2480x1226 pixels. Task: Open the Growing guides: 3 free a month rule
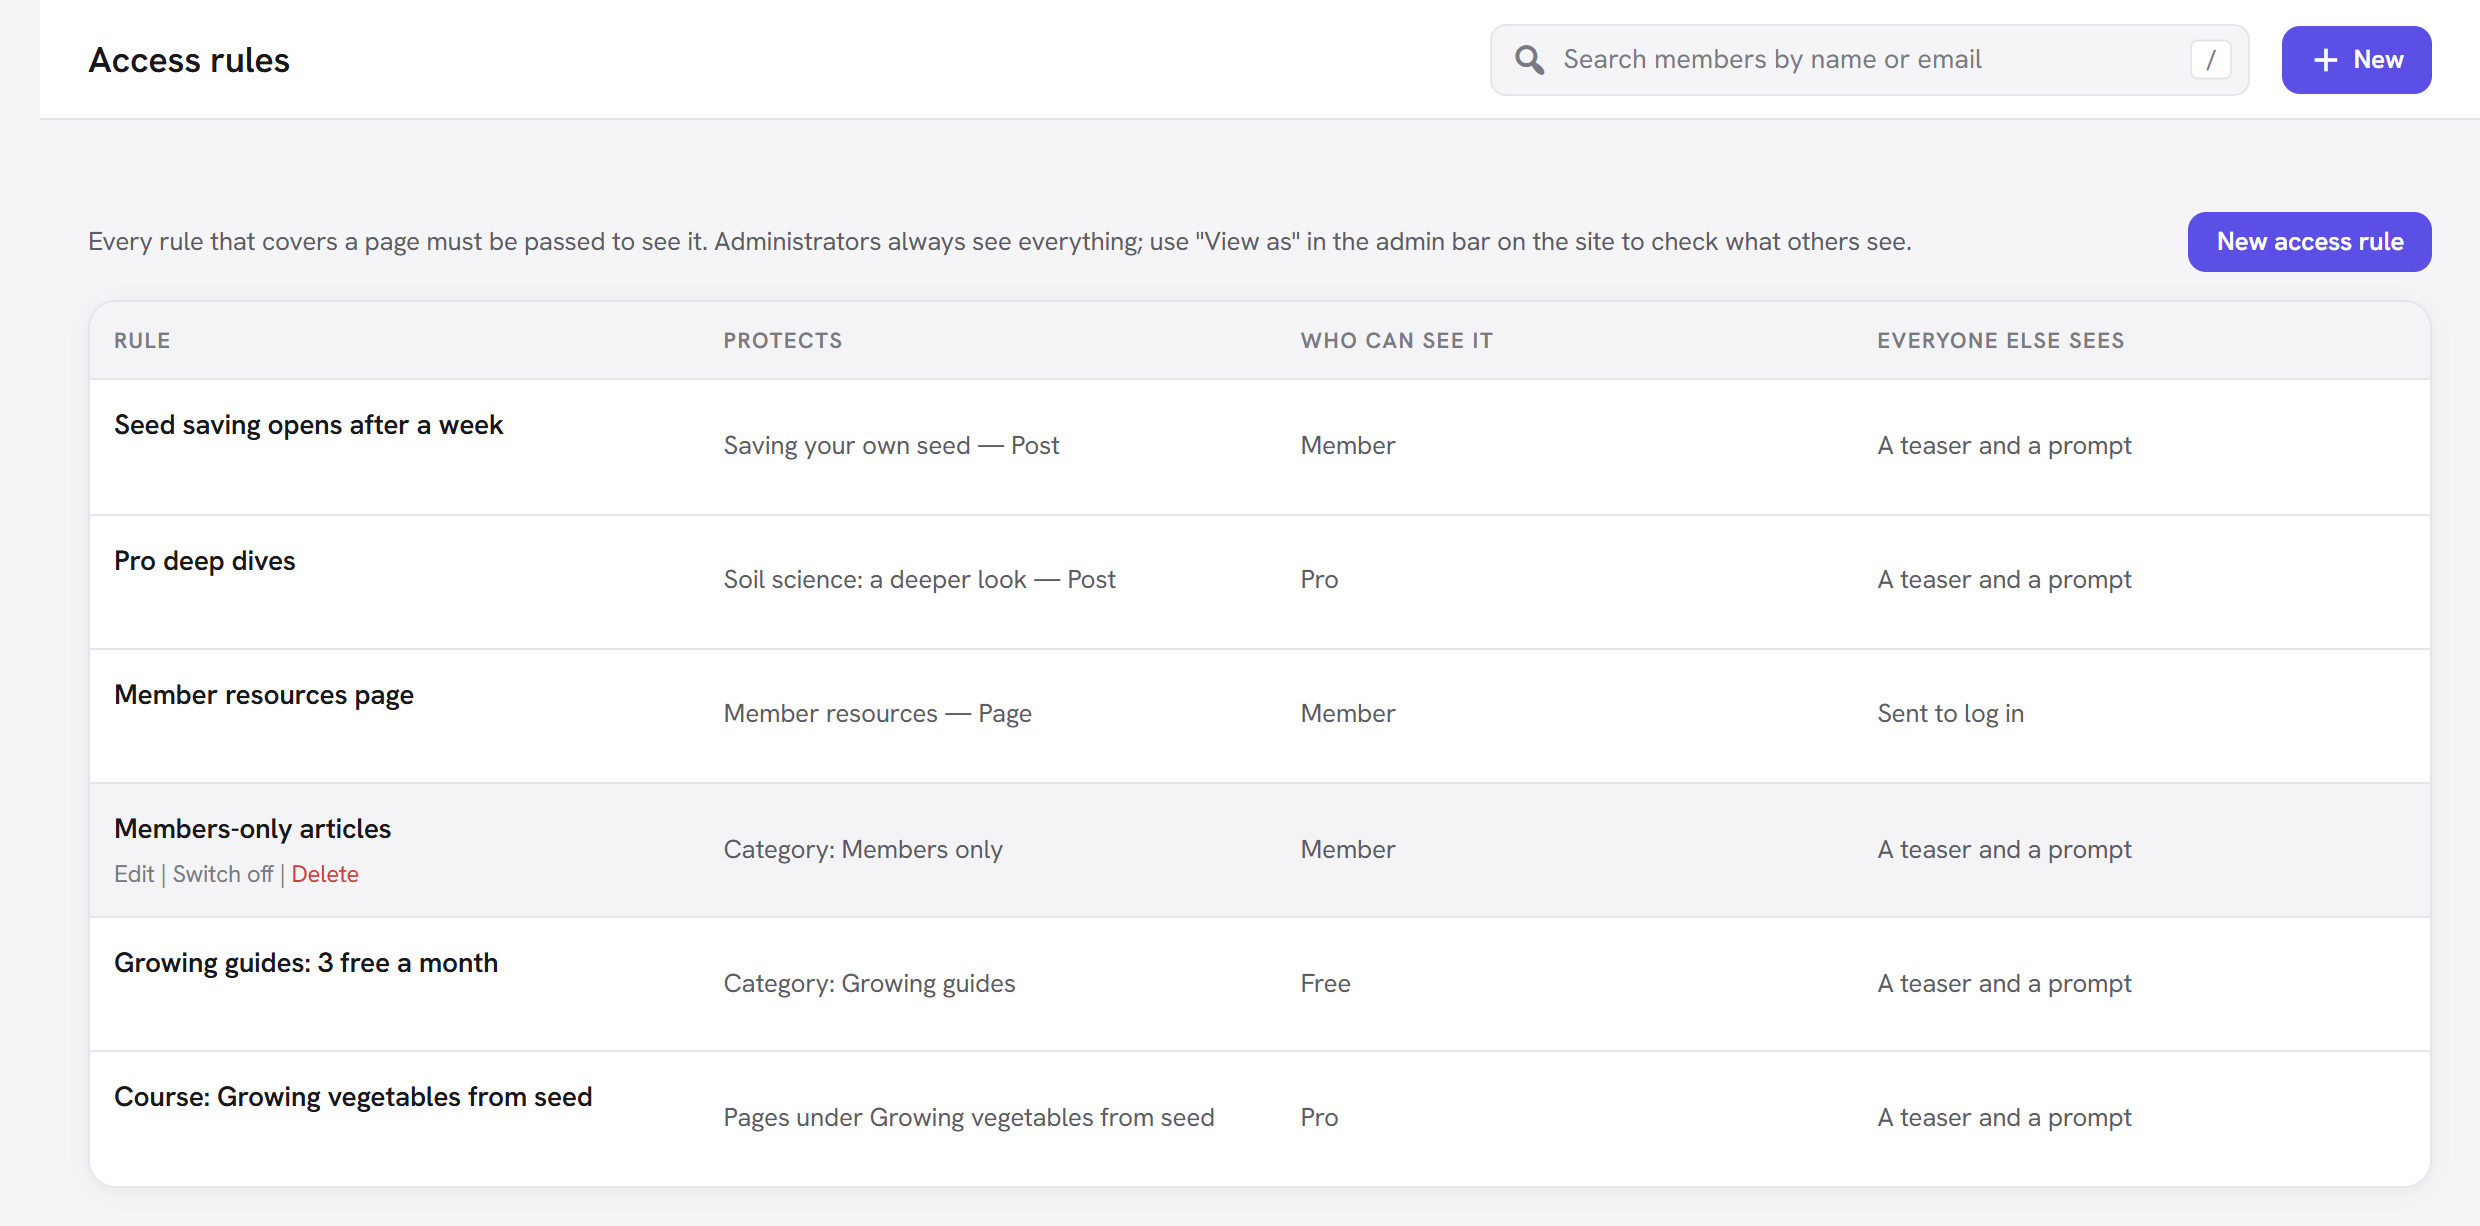306,963
